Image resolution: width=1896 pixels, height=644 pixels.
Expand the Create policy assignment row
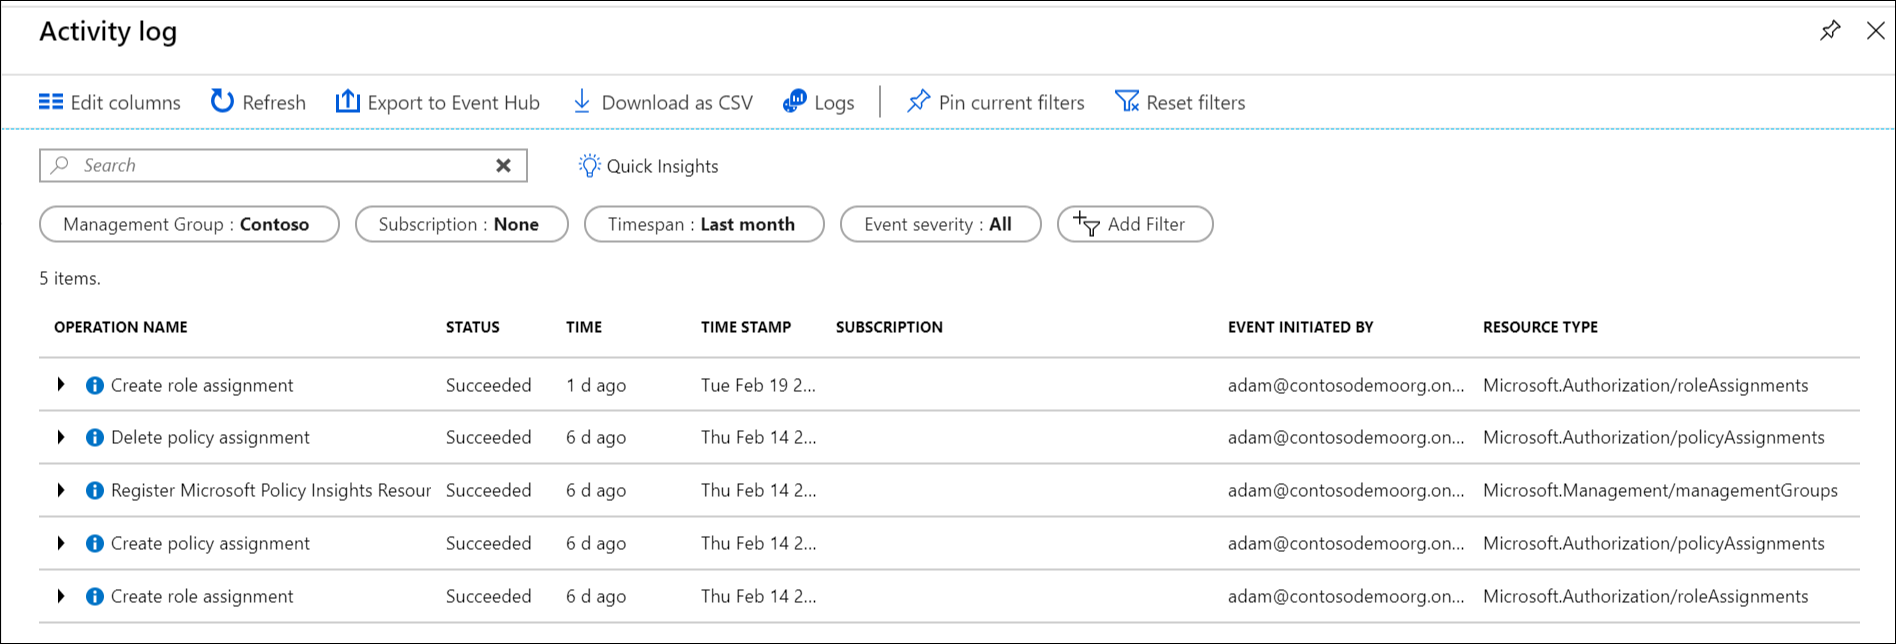pyautogui.click(x=61, y=543)
